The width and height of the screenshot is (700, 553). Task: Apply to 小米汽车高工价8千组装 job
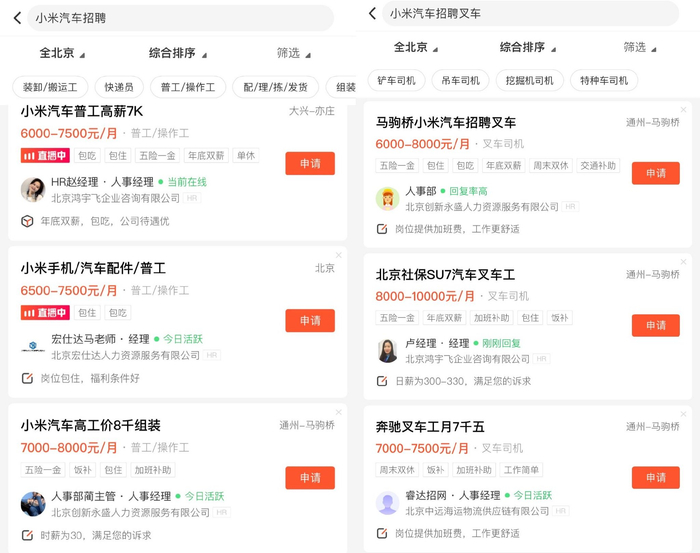point(310,478)
